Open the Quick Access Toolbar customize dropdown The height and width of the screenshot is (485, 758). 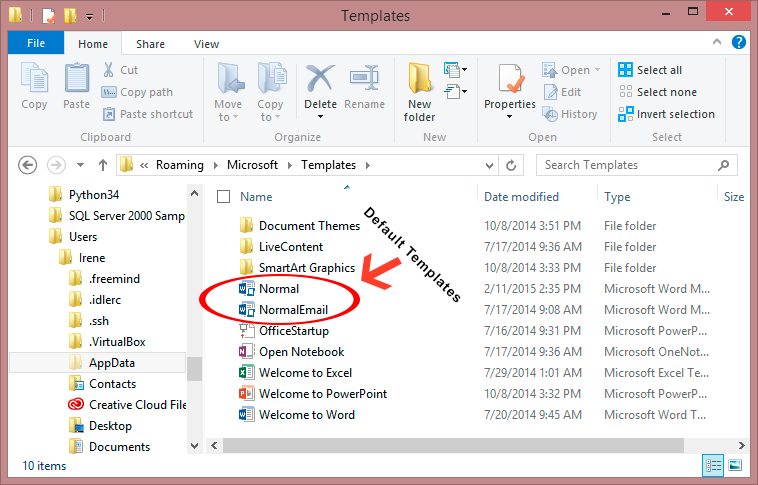89,17
